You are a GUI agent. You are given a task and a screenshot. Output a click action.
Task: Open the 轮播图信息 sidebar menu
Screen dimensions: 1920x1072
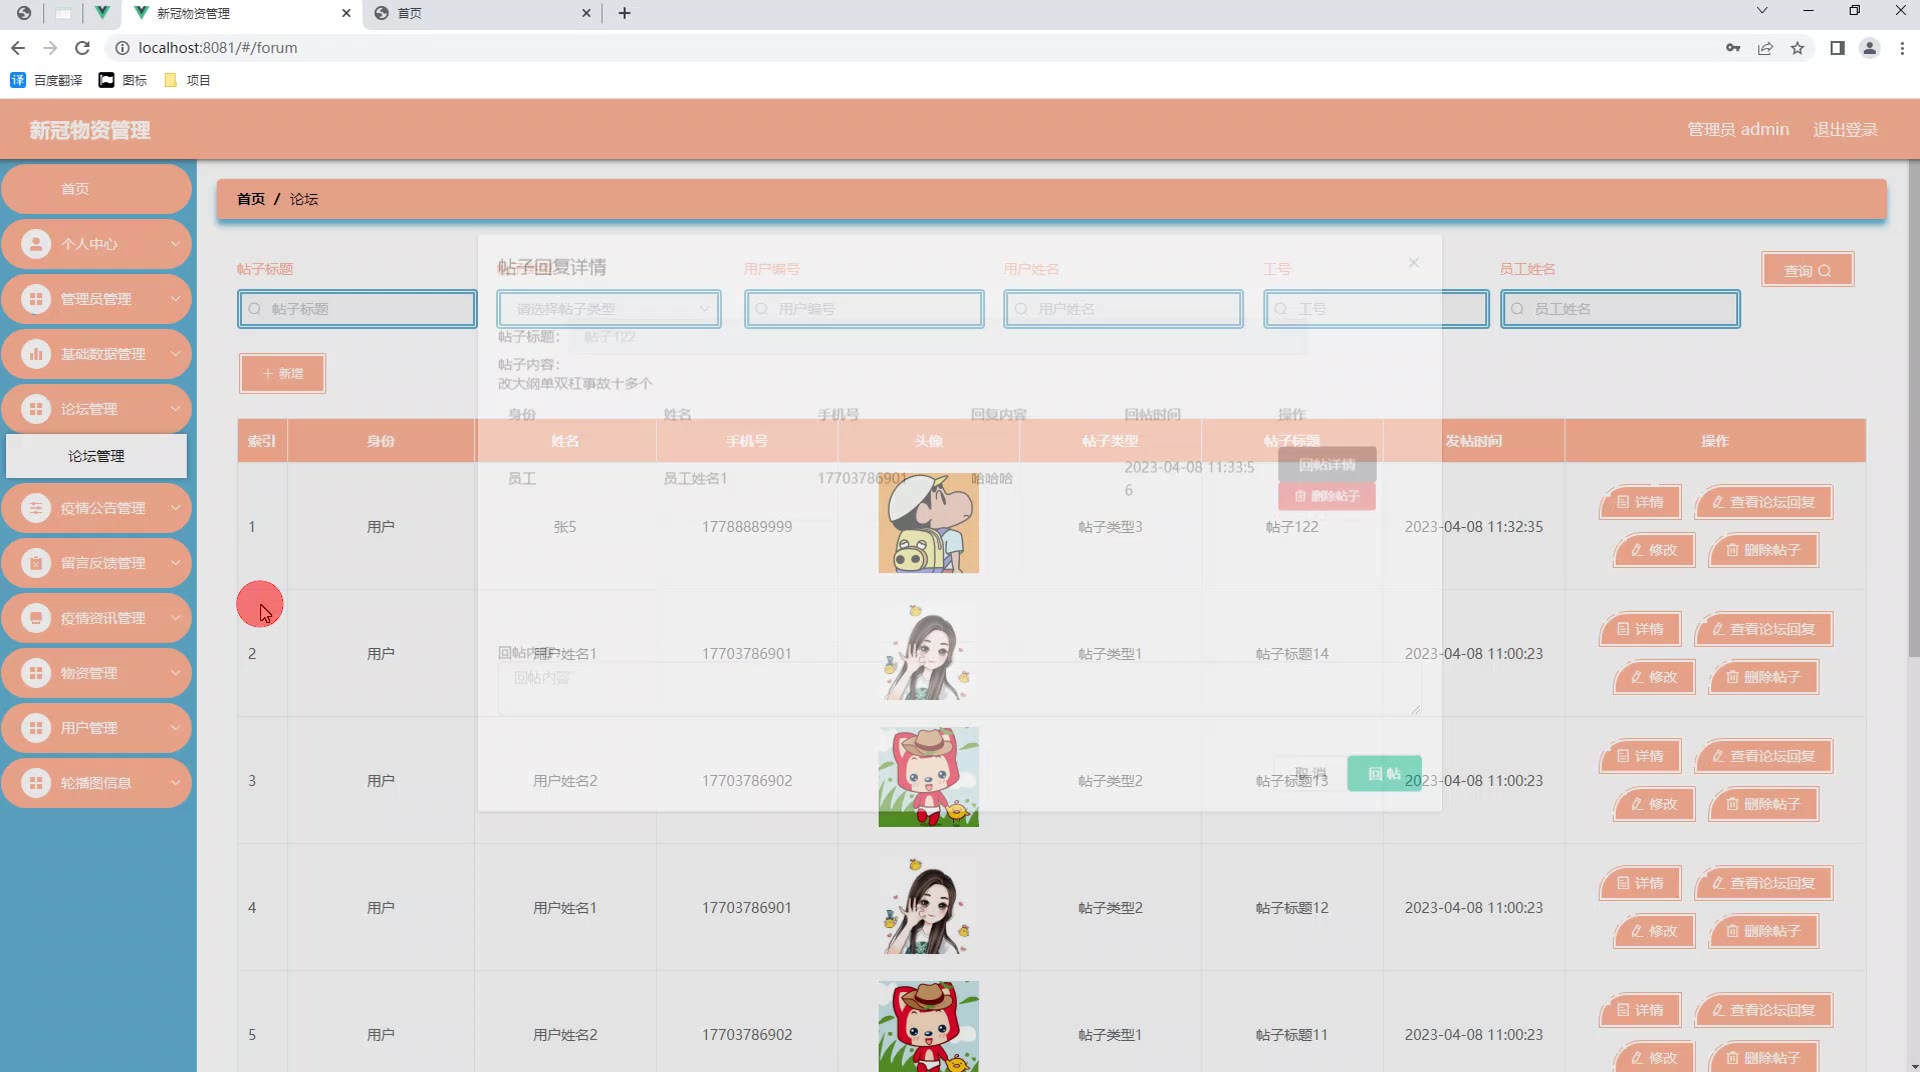(x=96, y=783)
